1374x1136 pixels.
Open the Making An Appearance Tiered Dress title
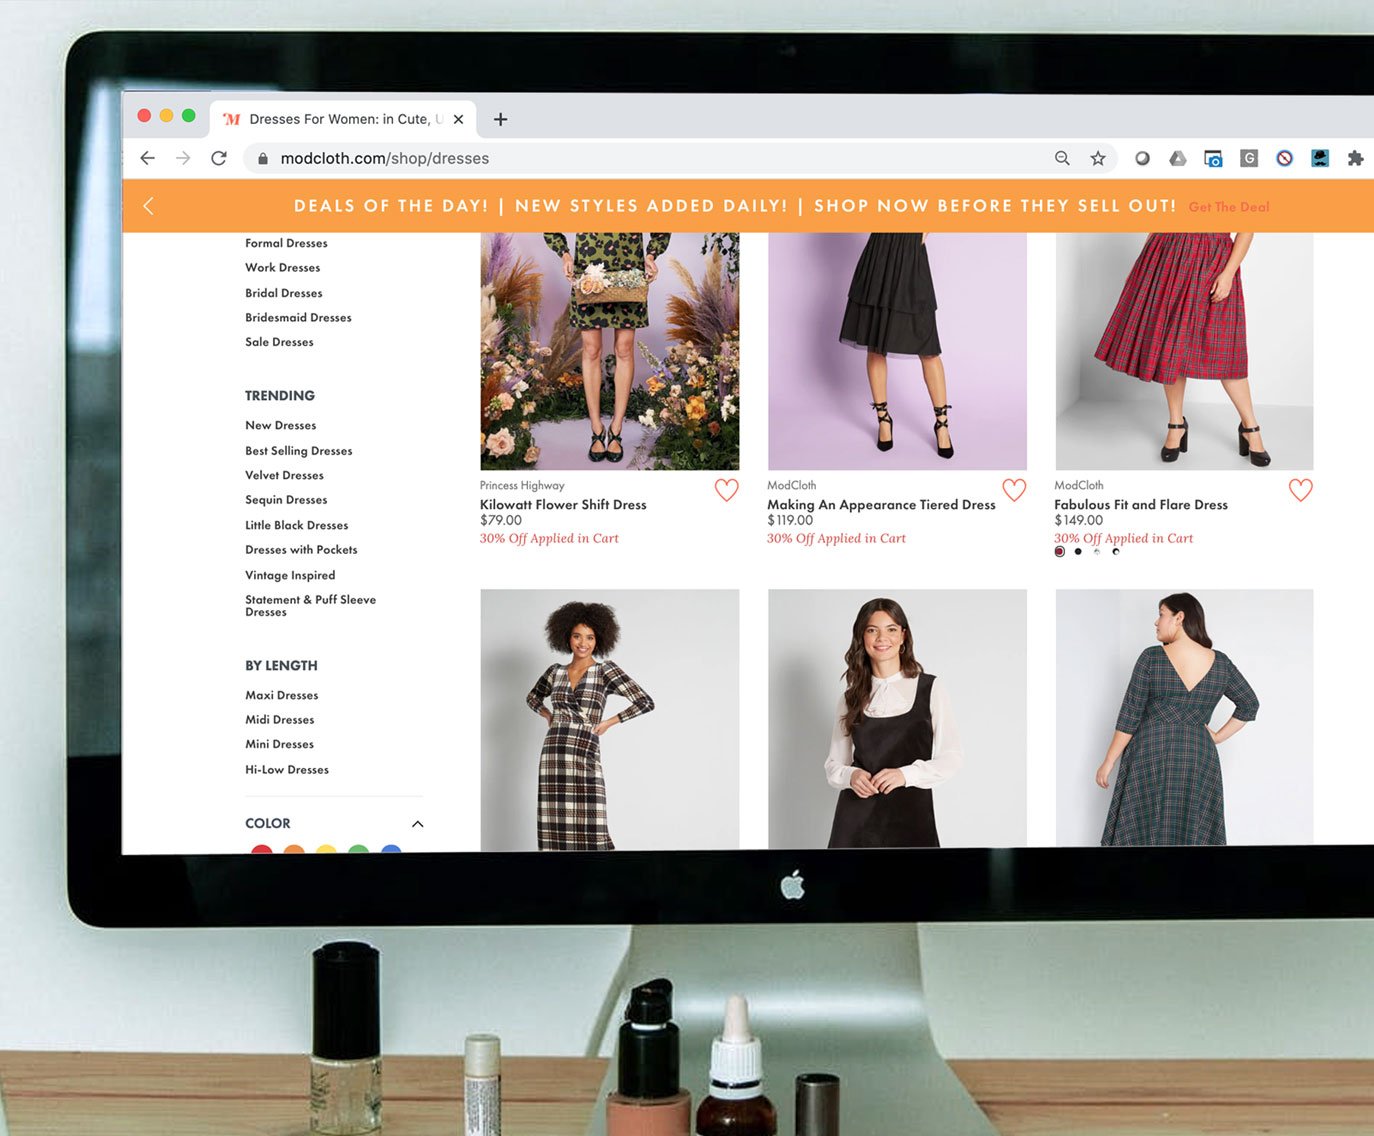881,505
